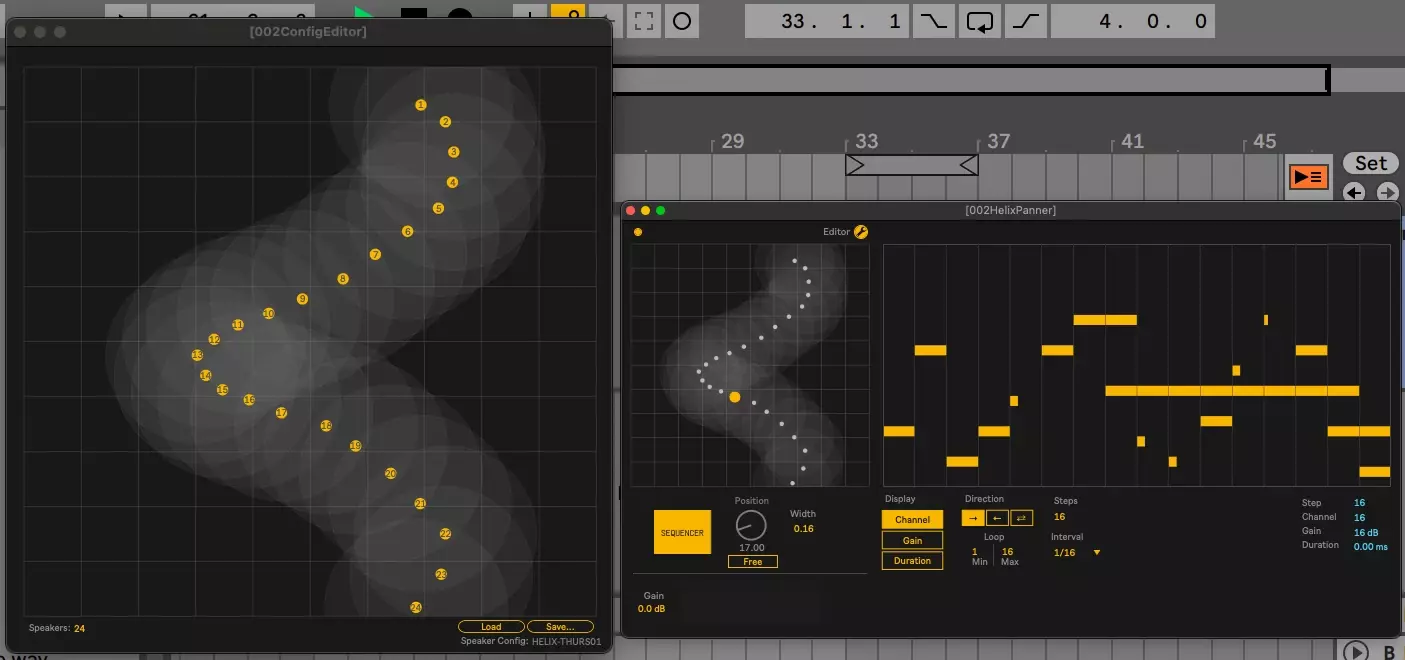Switch display to Gain
Viewport: 1405px width, 660px height.
click(x=912, y=540)
